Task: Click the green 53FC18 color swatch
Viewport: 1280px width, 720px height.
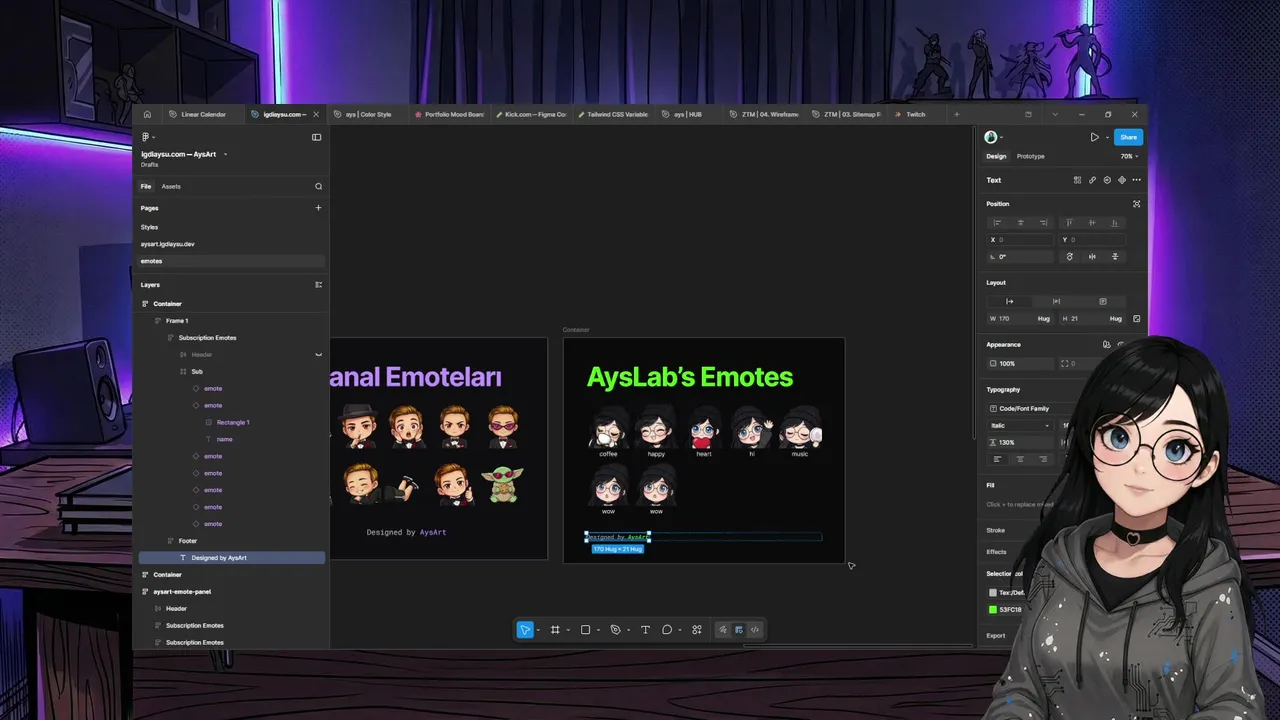Action: point(993,609)
